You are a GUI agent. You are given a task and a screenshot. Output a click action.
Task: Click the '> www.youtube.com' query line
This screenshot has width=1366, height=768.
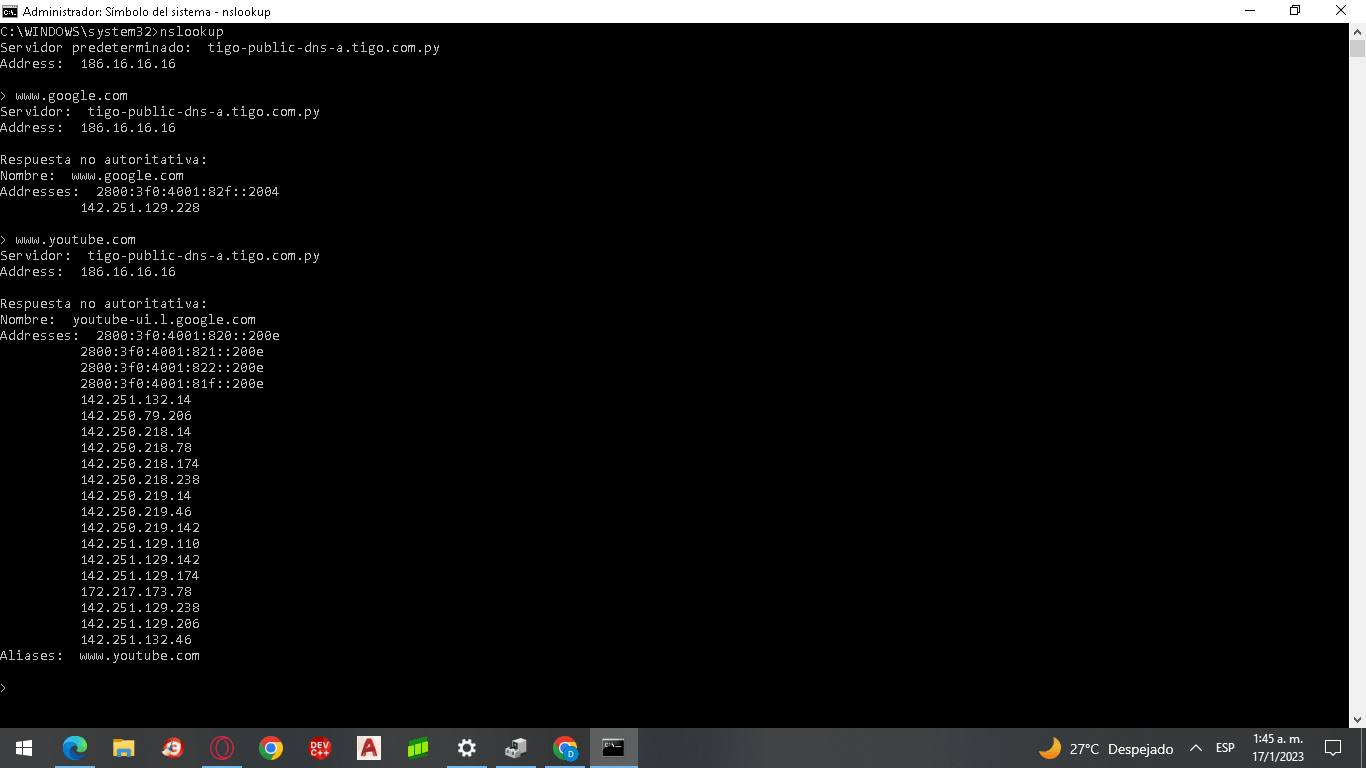[68, 240]
